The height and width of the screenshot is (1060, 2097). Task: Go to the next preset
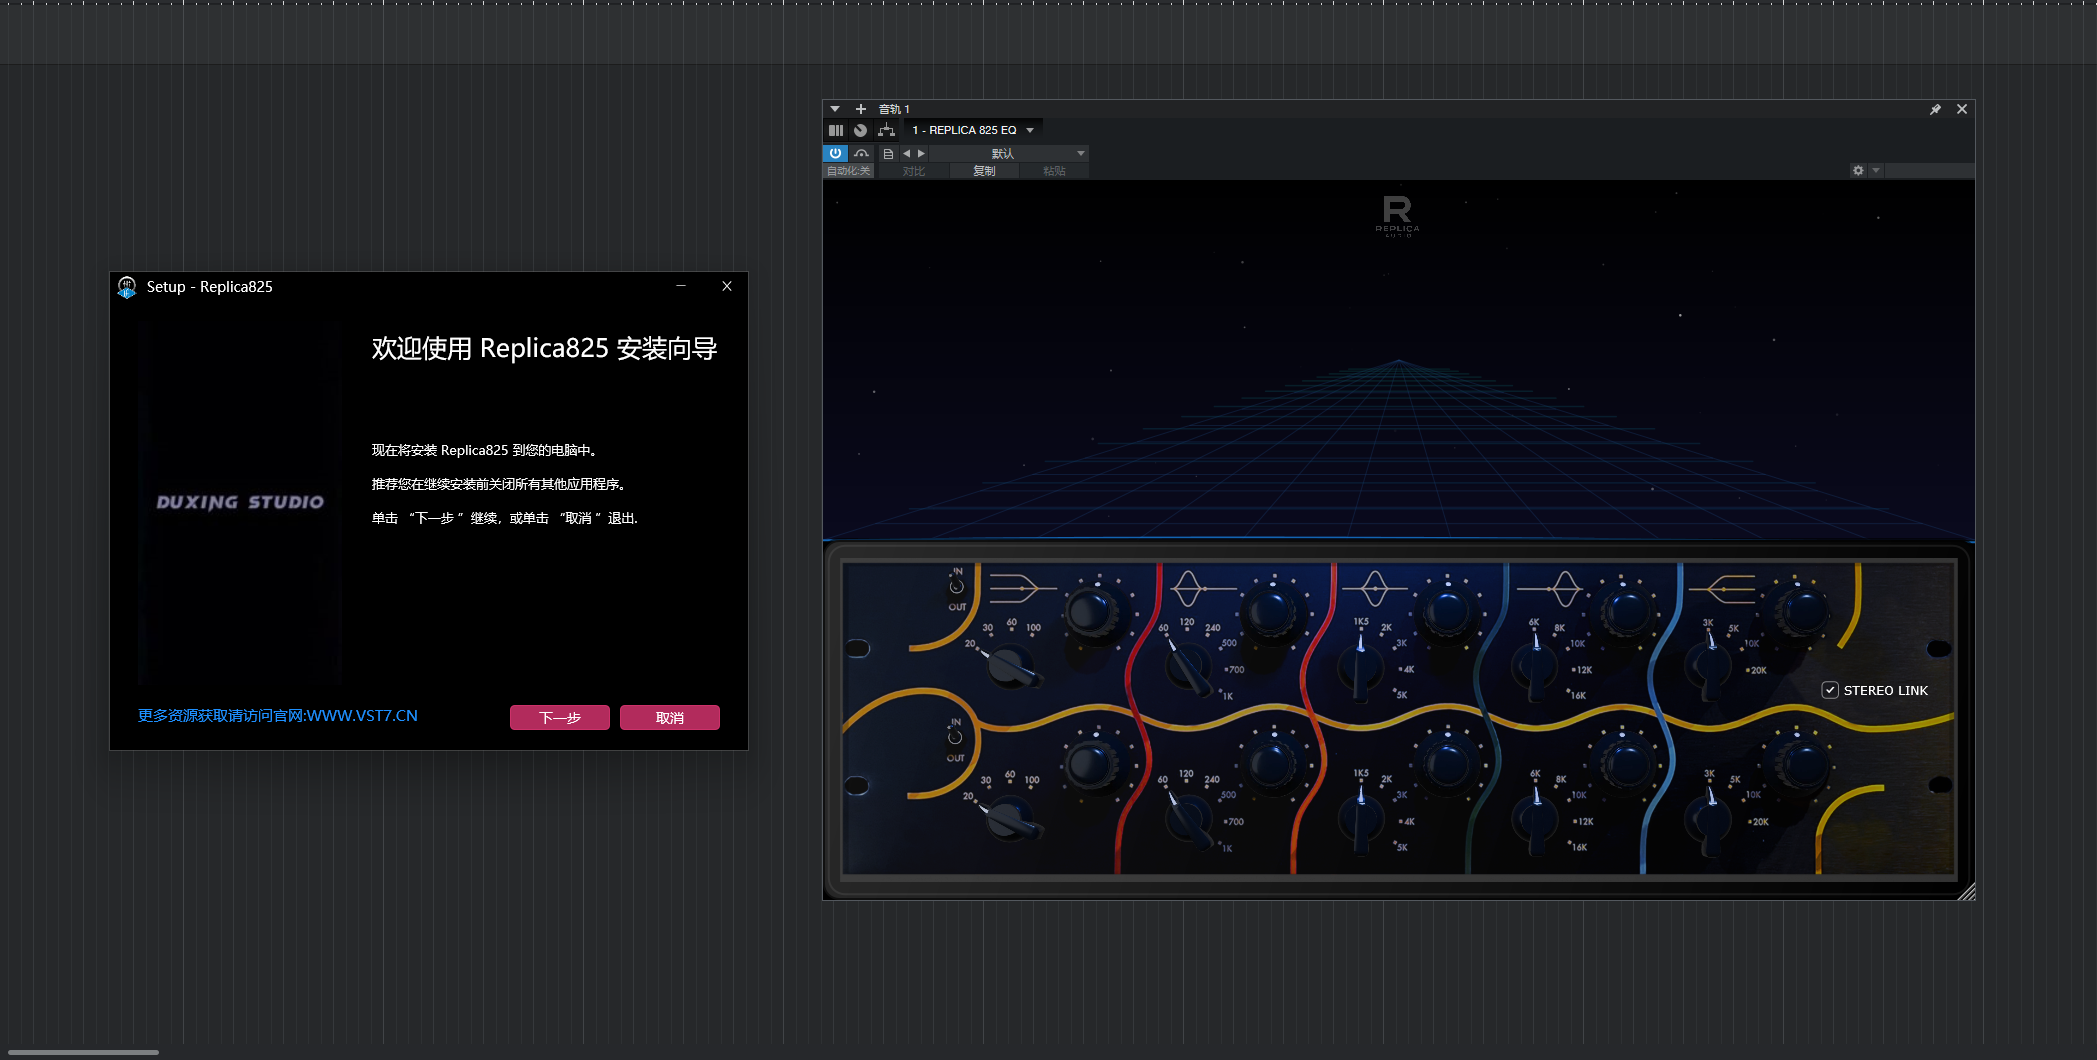click(921, 153)
